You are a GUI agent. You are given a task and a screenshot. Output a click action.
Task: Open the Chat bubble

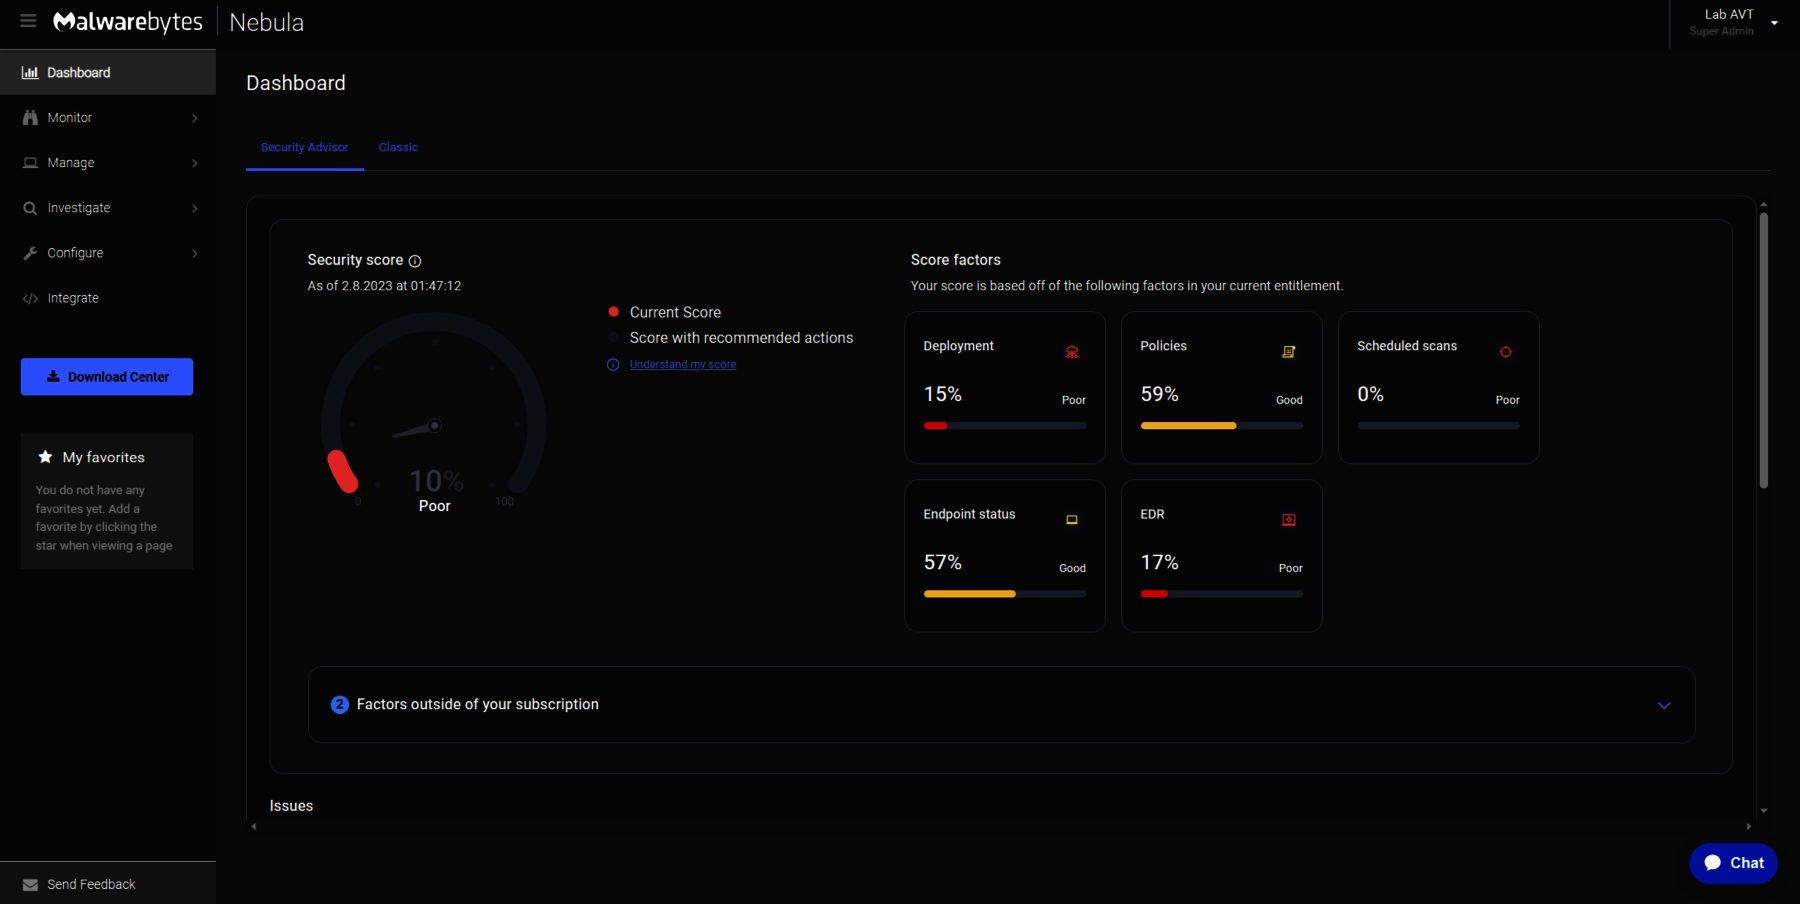(x=1733, y=863)
